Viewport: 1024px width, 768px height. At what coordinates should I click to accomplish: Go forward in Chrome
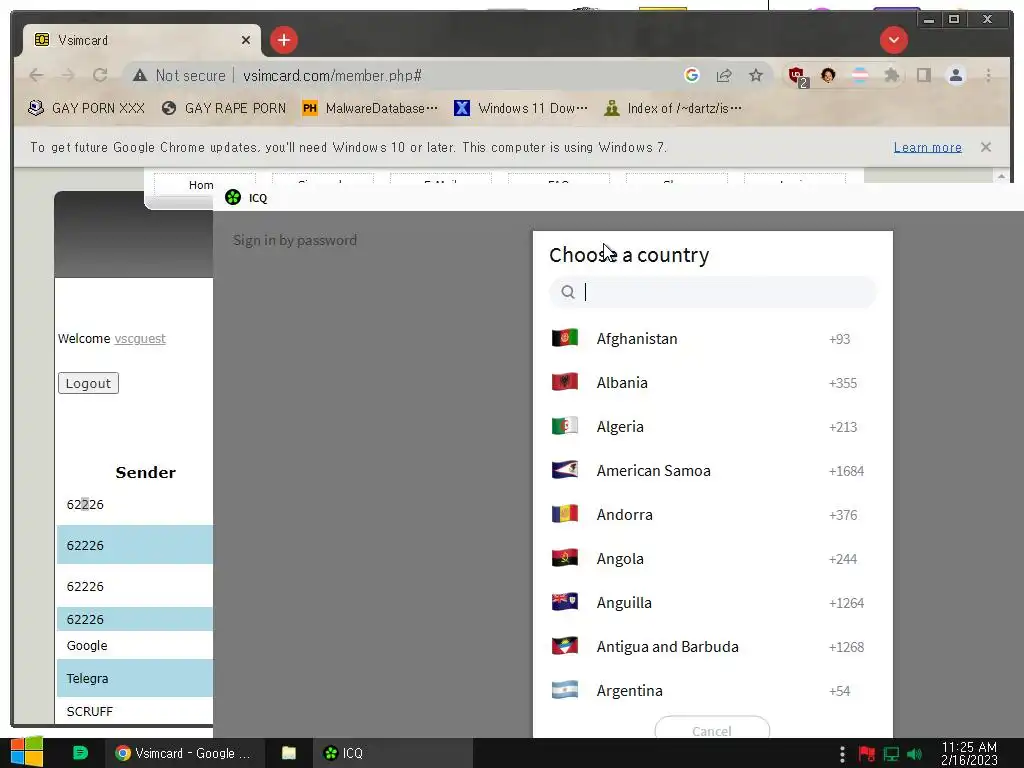[x=68, y=75]
